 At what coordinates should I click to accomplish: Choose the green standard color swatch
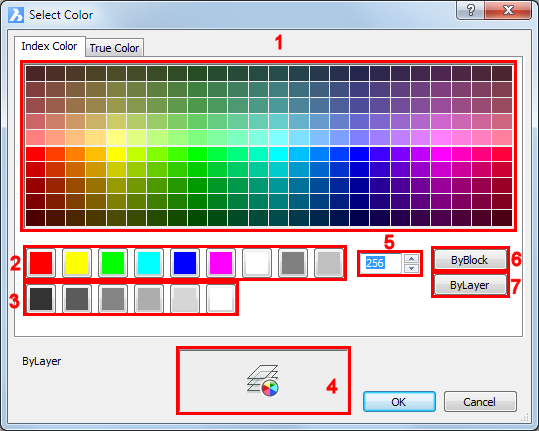113,263
